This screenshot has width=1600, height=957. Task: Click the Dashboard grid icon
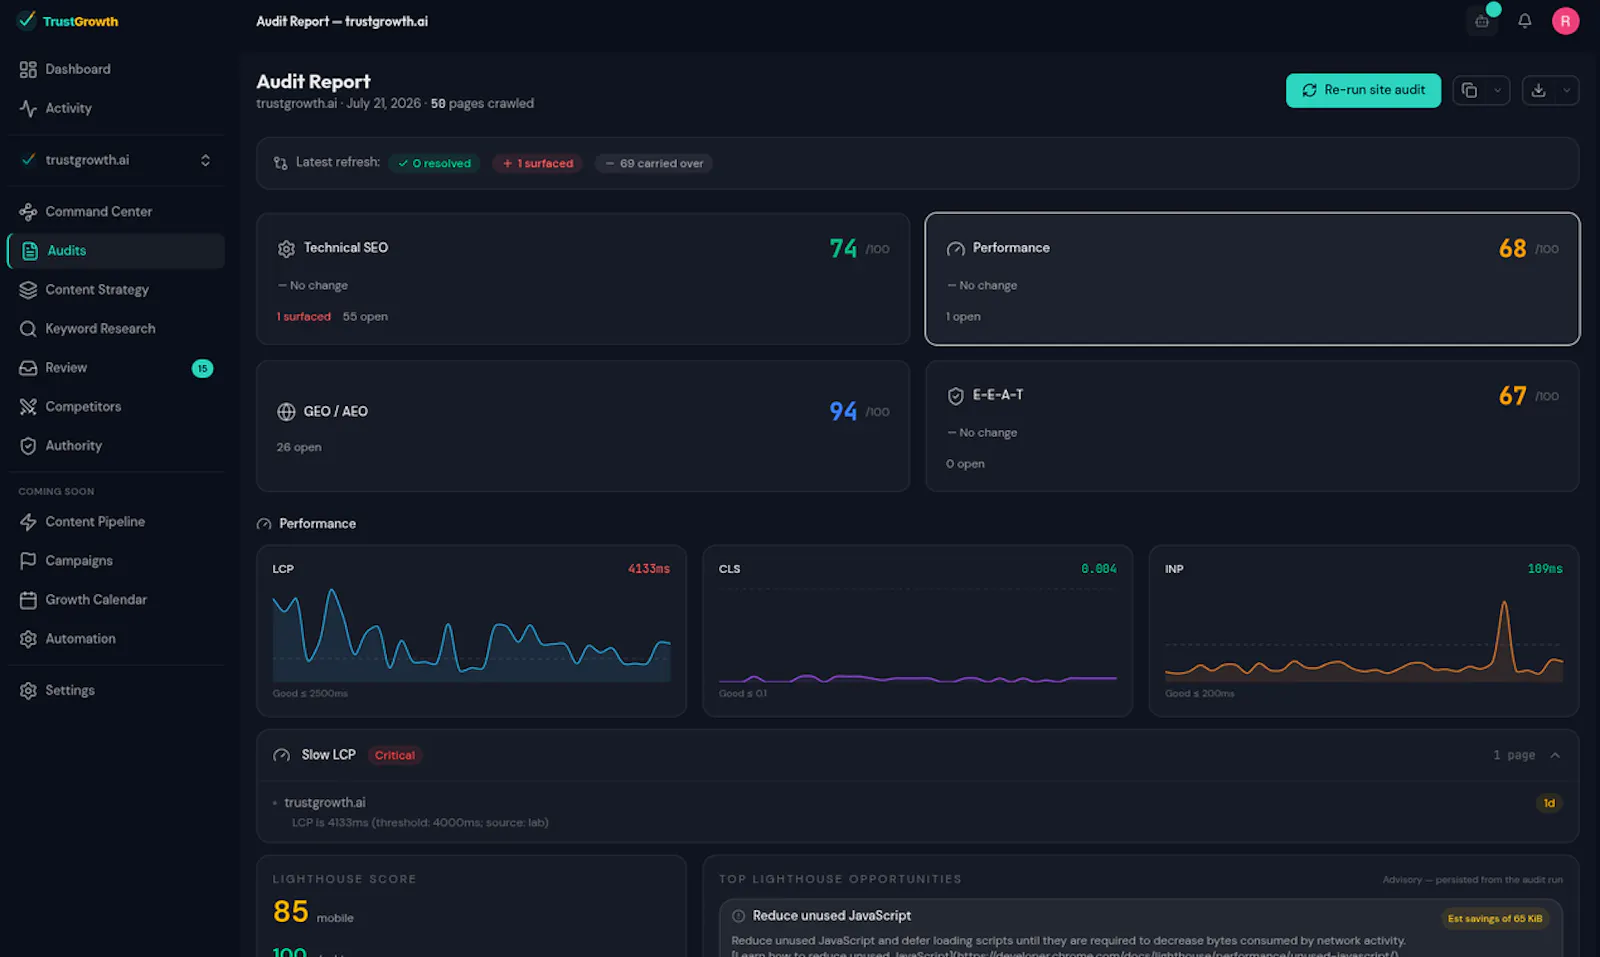click(28, 69)
